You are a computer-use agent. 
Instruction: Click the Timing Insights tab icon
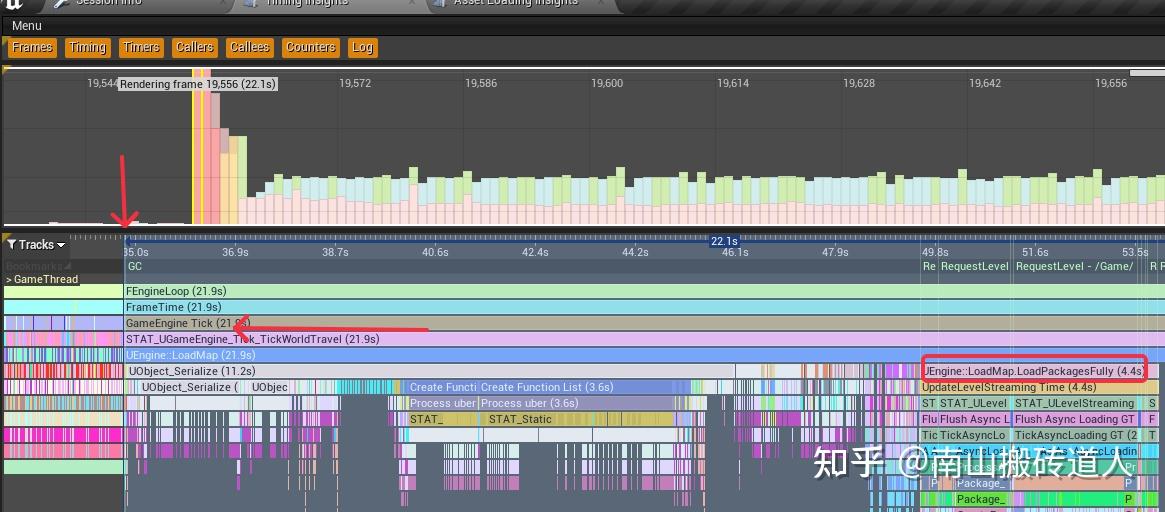pos(253,3)
